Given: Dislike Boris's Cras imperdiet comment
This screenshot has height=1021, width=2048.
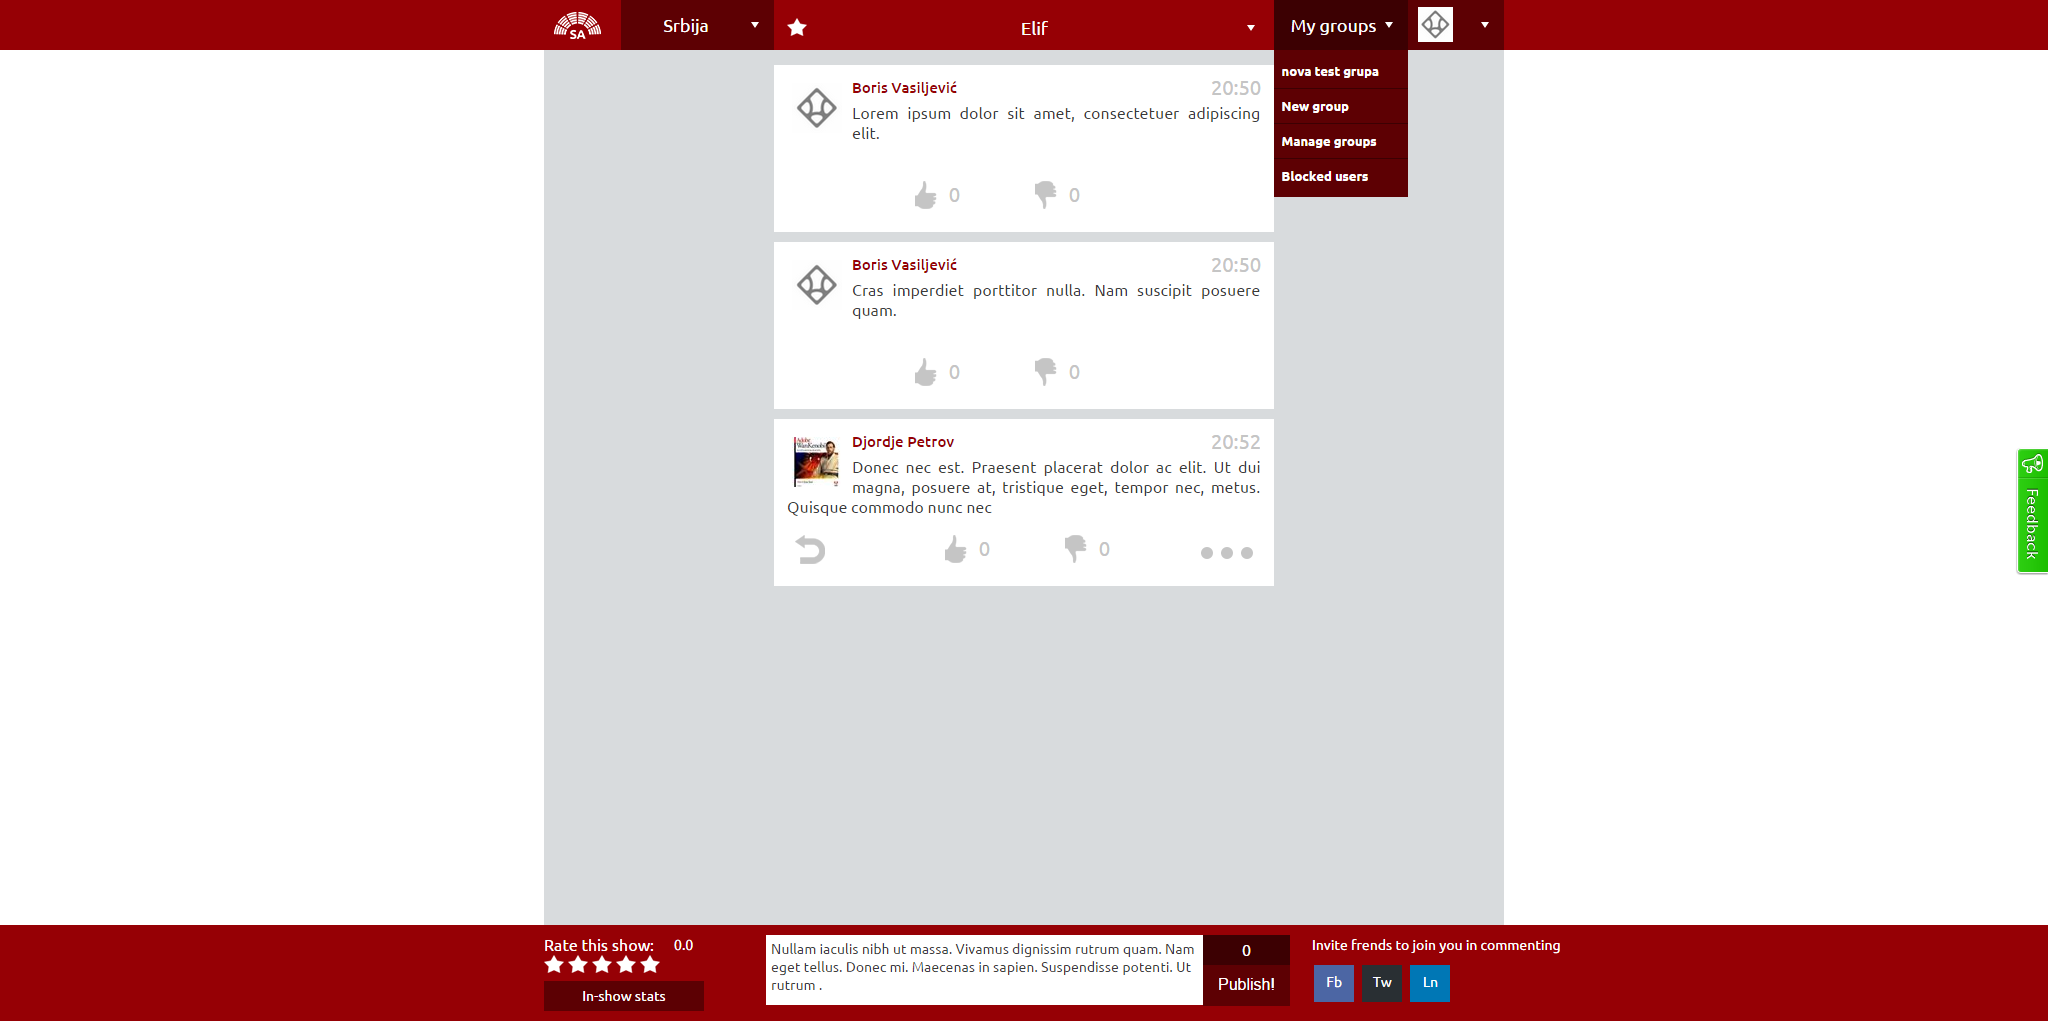Looking at the screenshot, I should click(x=1045, y=372).
